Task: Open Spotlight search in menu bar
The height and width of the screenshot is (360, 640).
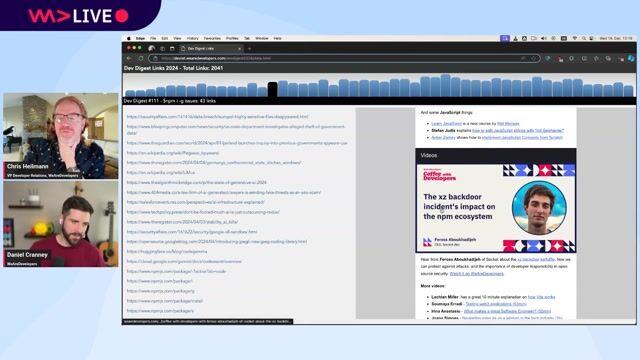Action: tap(584, 38)
